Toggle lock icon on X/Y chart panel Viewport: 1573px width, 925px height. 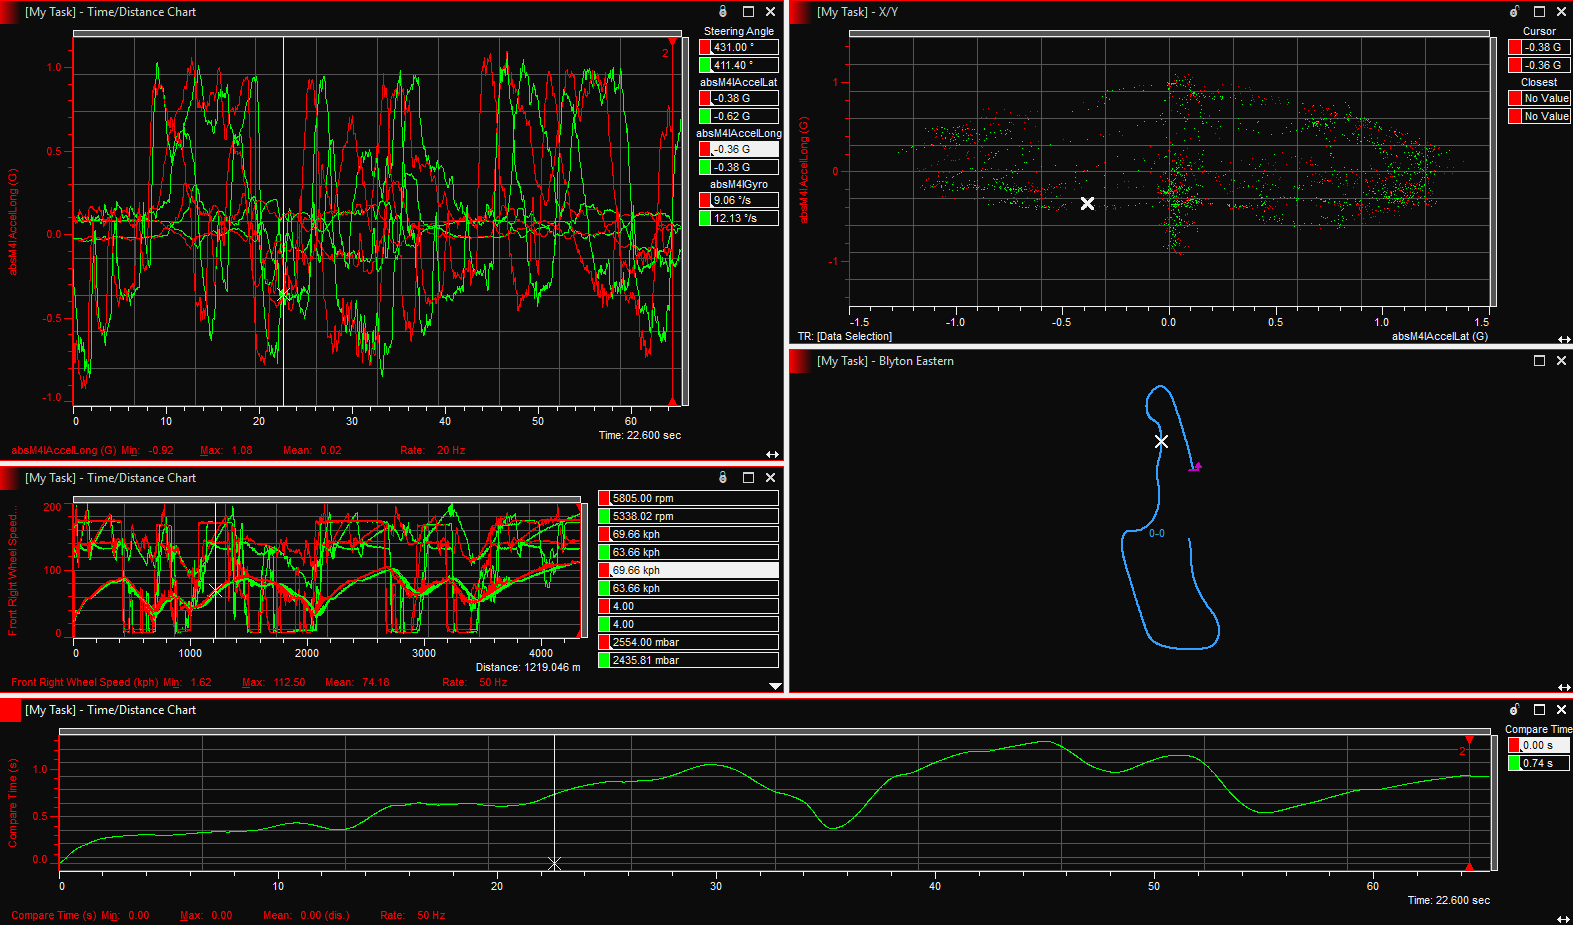click(x=1514, y=12)
